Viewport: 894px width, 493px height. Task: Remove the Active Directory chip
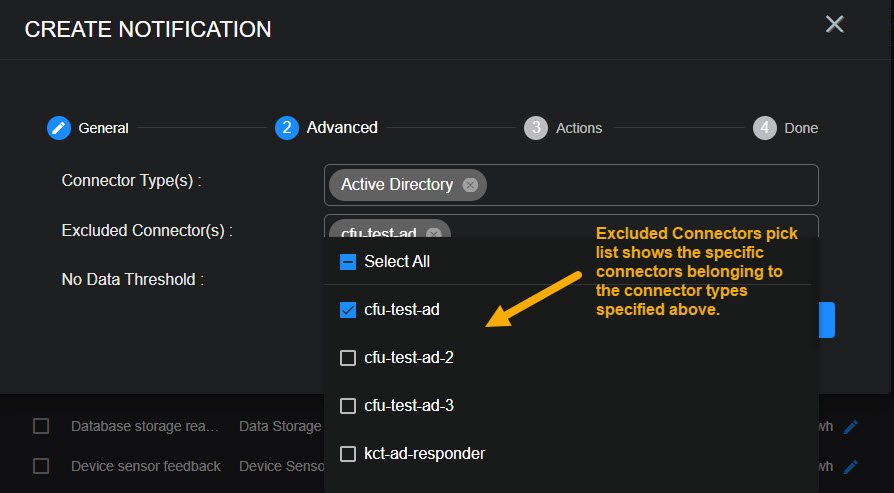pos(470,185)
